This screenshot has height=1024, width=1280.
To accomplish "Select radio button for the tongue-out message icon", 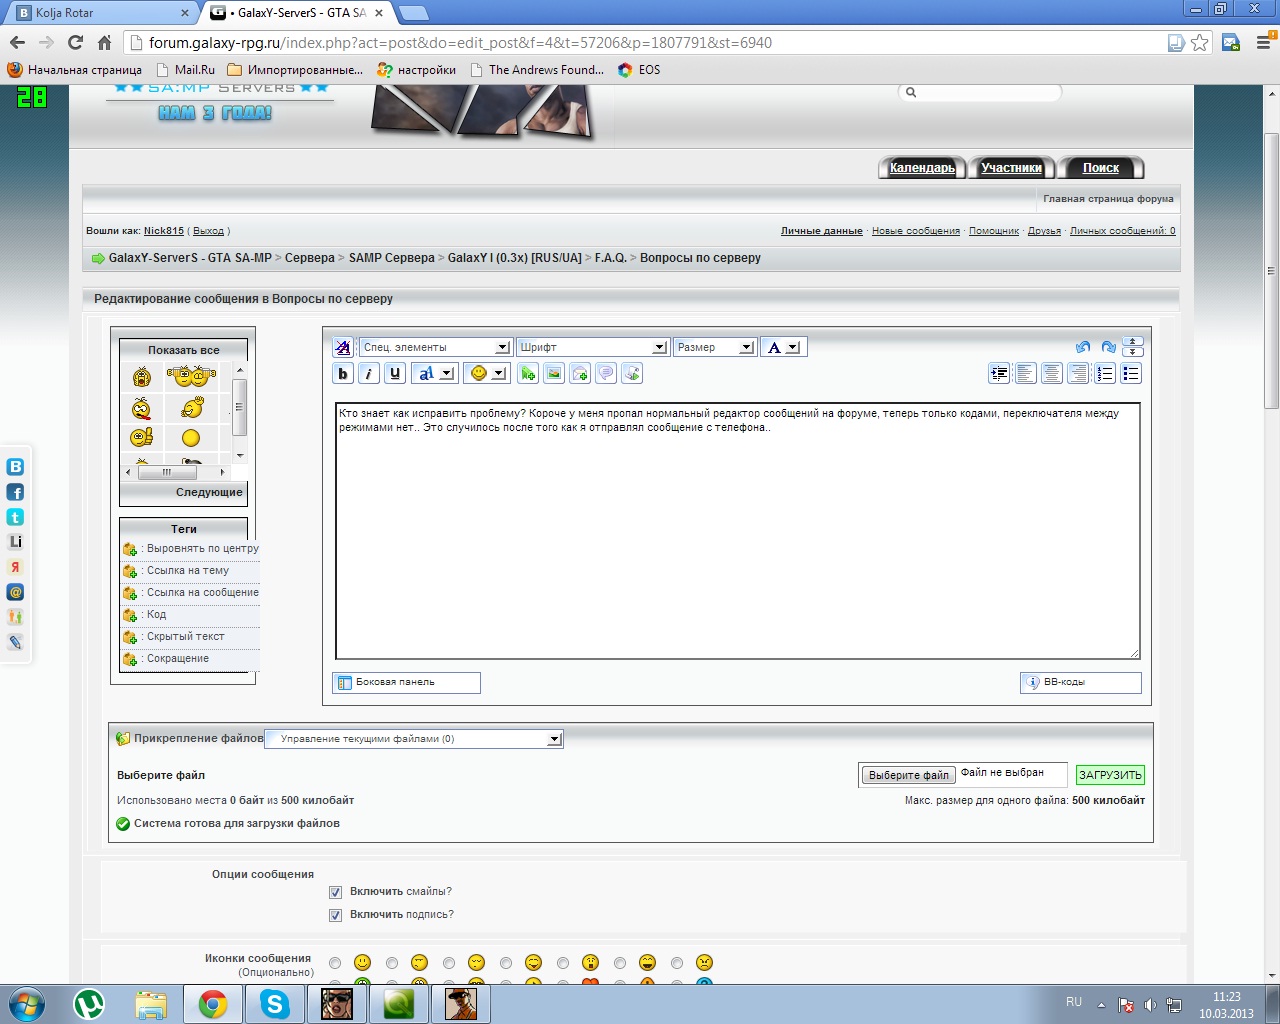I will pos(506,963).
